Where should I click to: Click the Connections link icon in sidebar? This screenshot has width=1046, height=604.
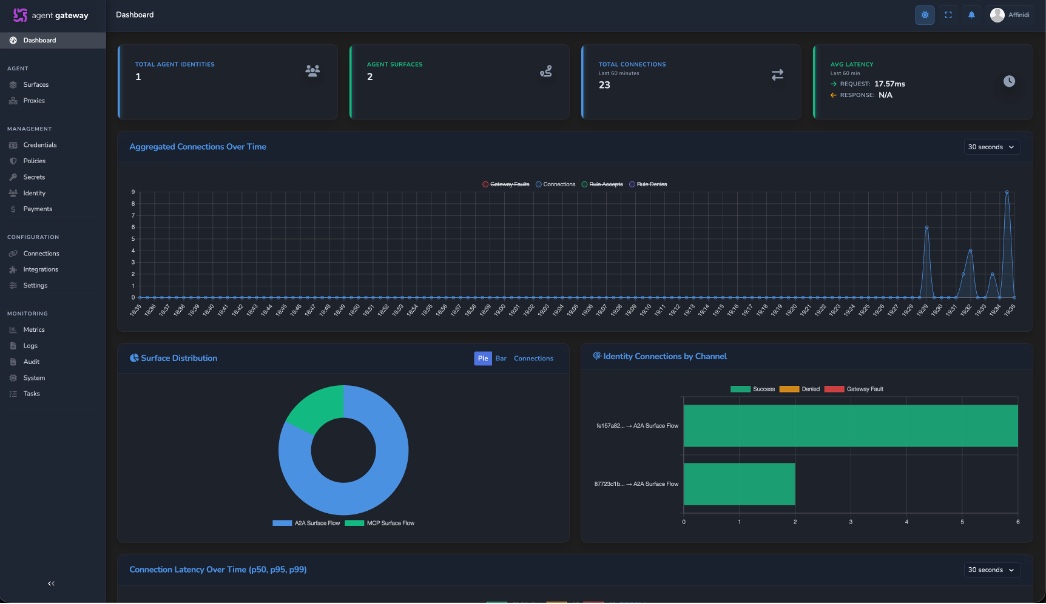coord(13,254)
